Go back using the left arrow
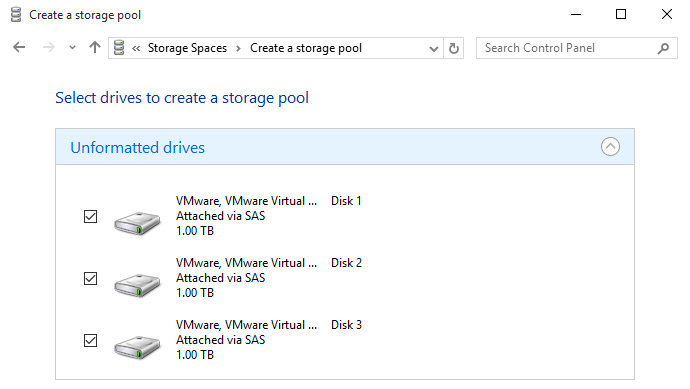690x389 pixels. pyautogui.click(x=19, y=48)
